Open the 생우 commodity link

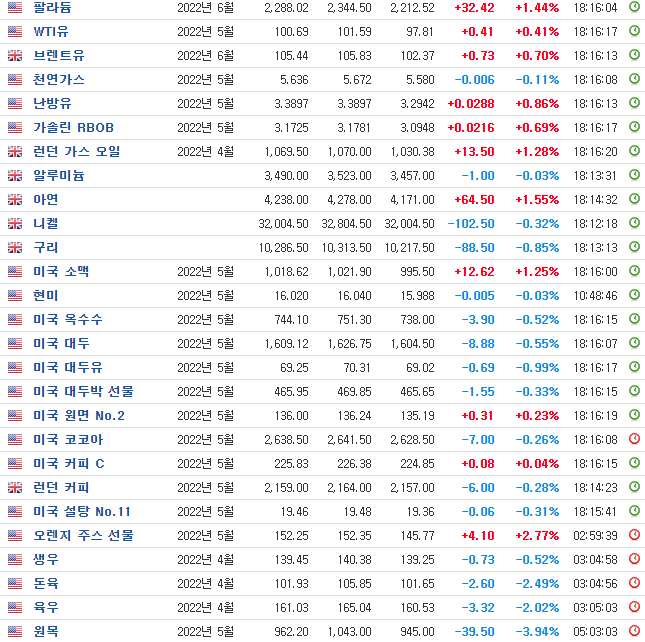click(46, 559)
